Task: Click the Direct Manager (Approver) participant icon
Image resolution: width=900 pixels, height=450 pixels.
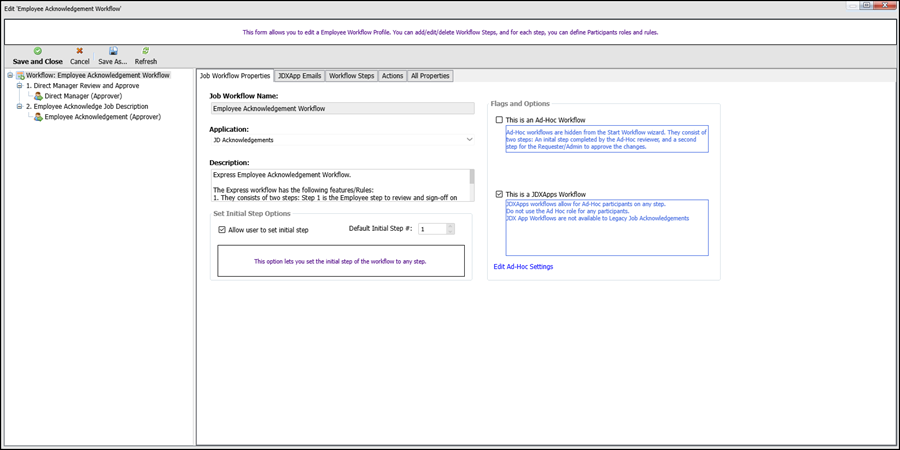Action: click(38, 96)
